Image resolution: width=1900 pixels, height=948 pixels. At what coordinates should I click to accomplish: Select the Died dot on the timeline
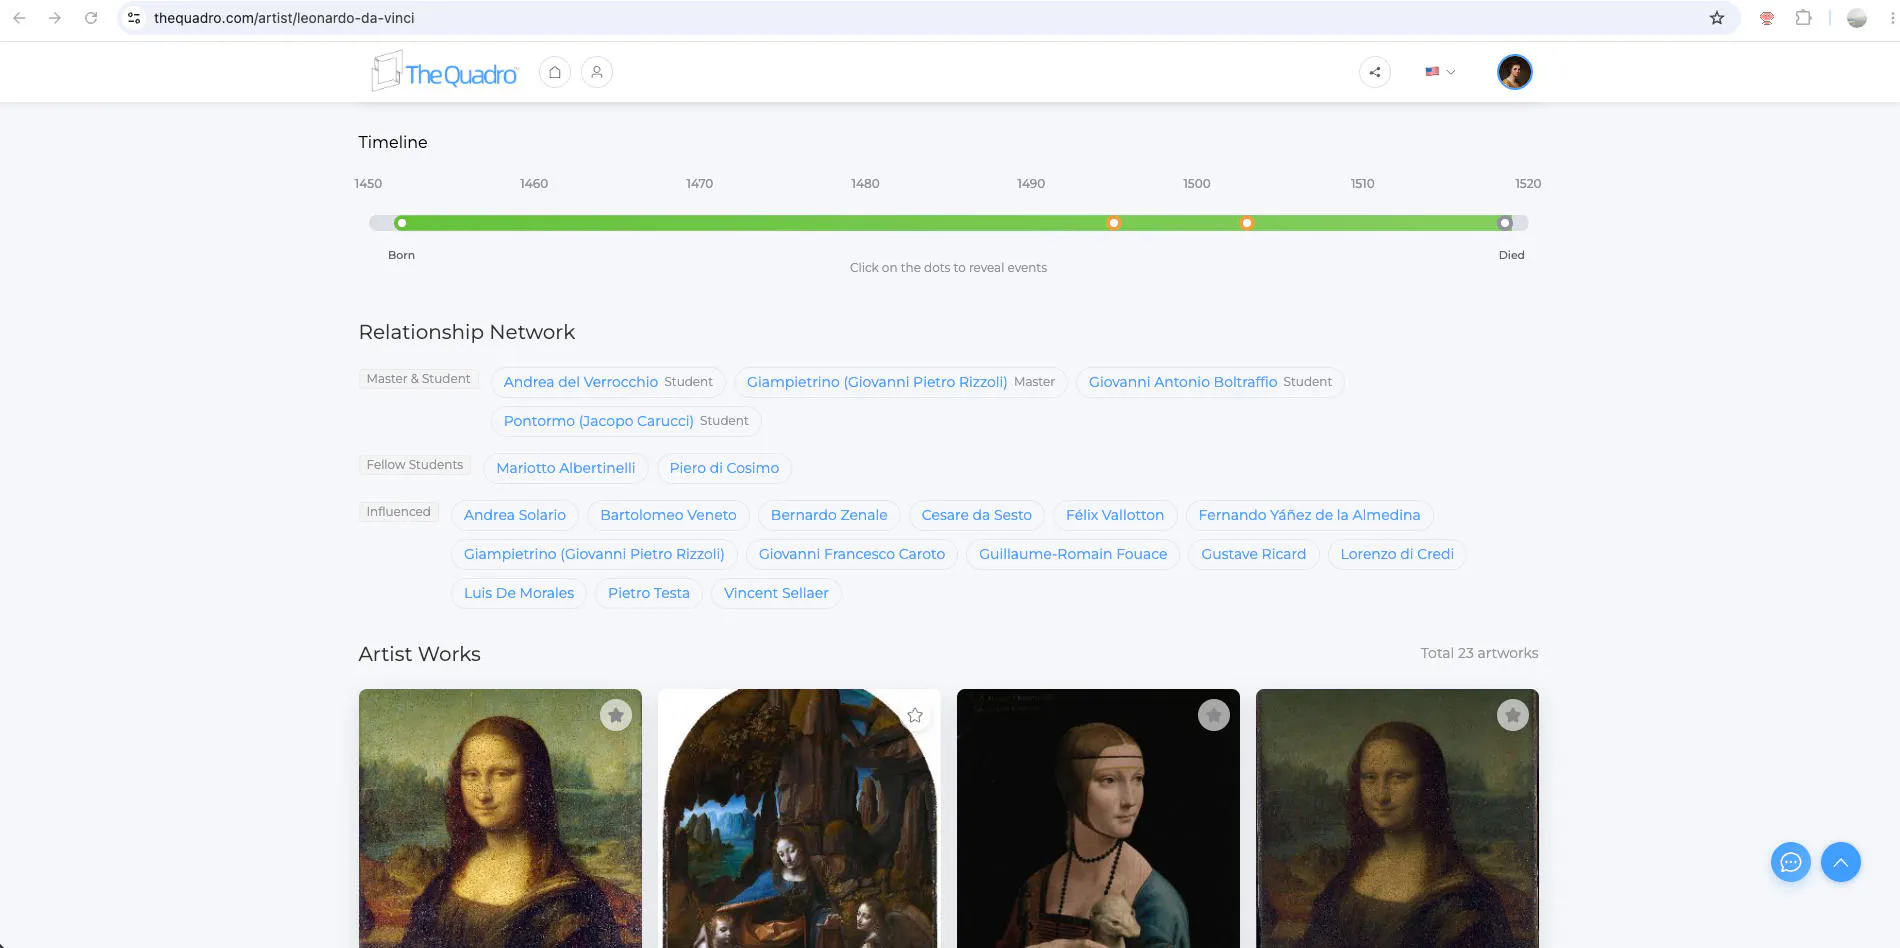pos(1505,223)
